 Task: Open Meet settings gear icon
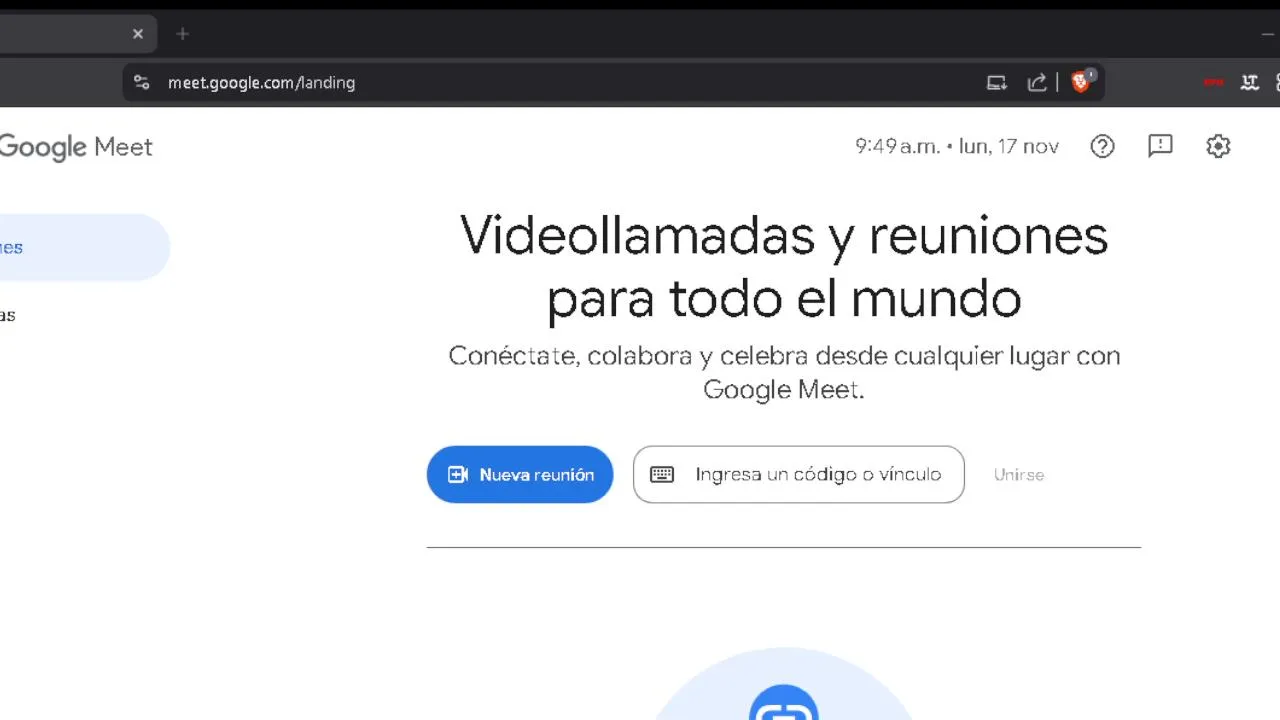(x=1218, y=147)
